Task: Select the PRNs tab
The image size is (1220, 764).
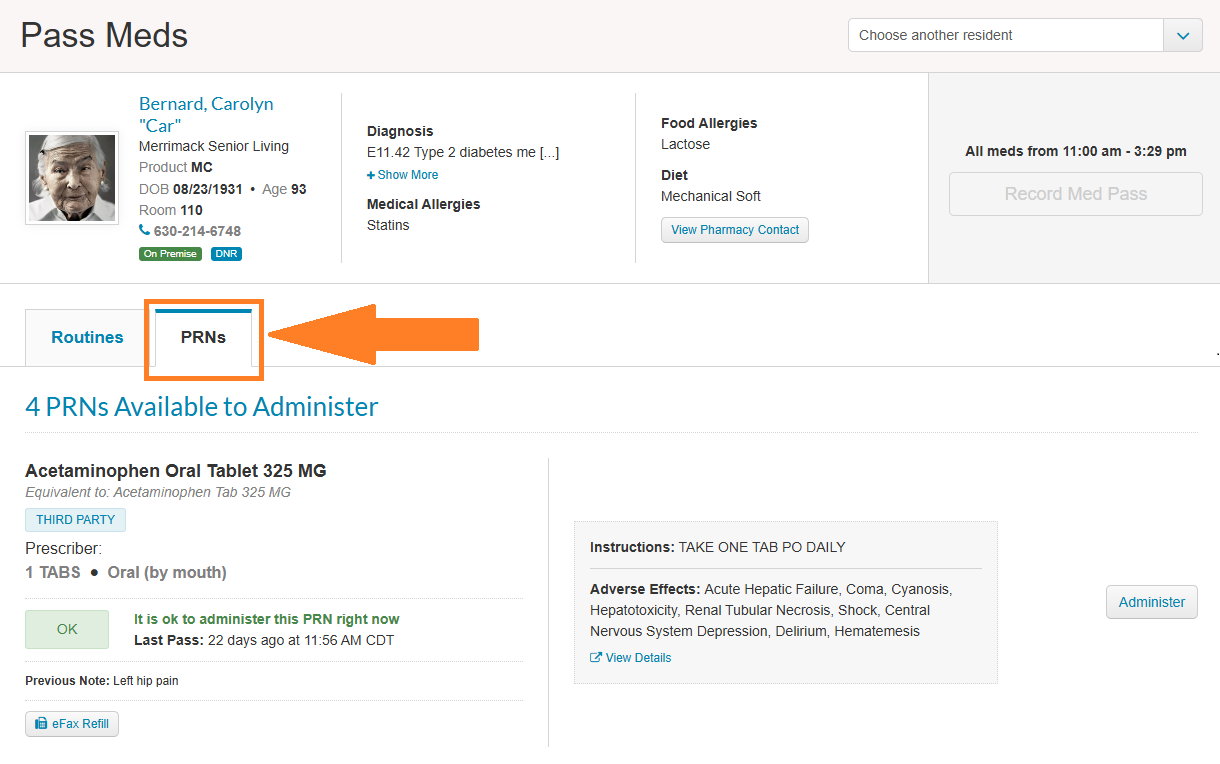Action: click(x=203, y=337)
